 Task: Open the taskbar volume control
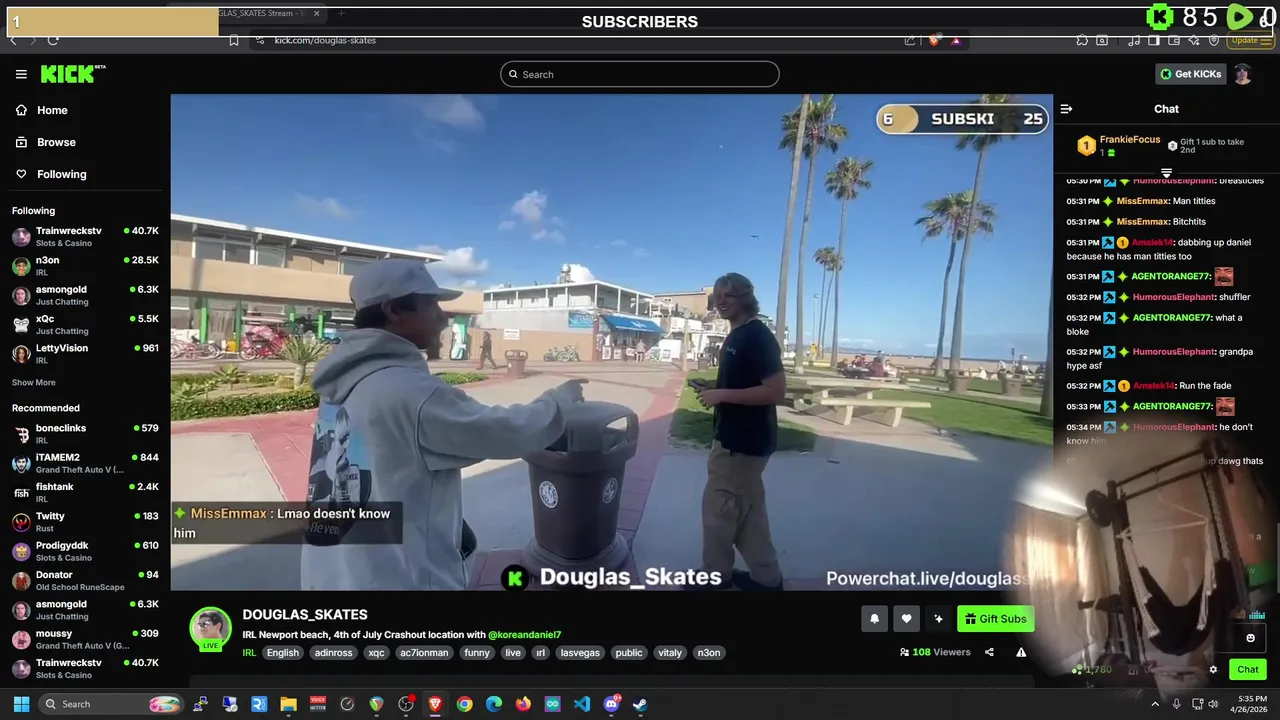(1213, 704)
